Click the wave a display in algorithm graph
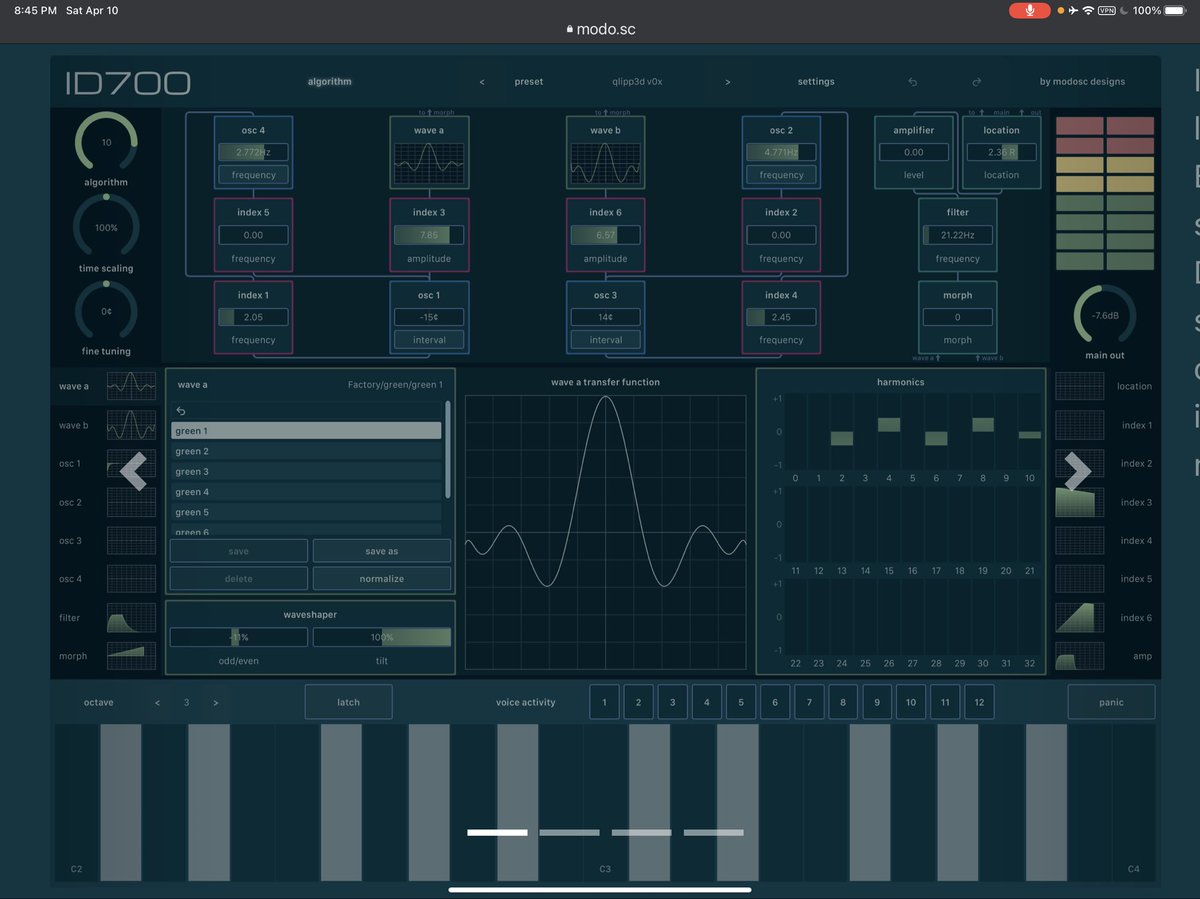Image resolution: width=1200 pixels, height=899 pixels. pos(429,164)
